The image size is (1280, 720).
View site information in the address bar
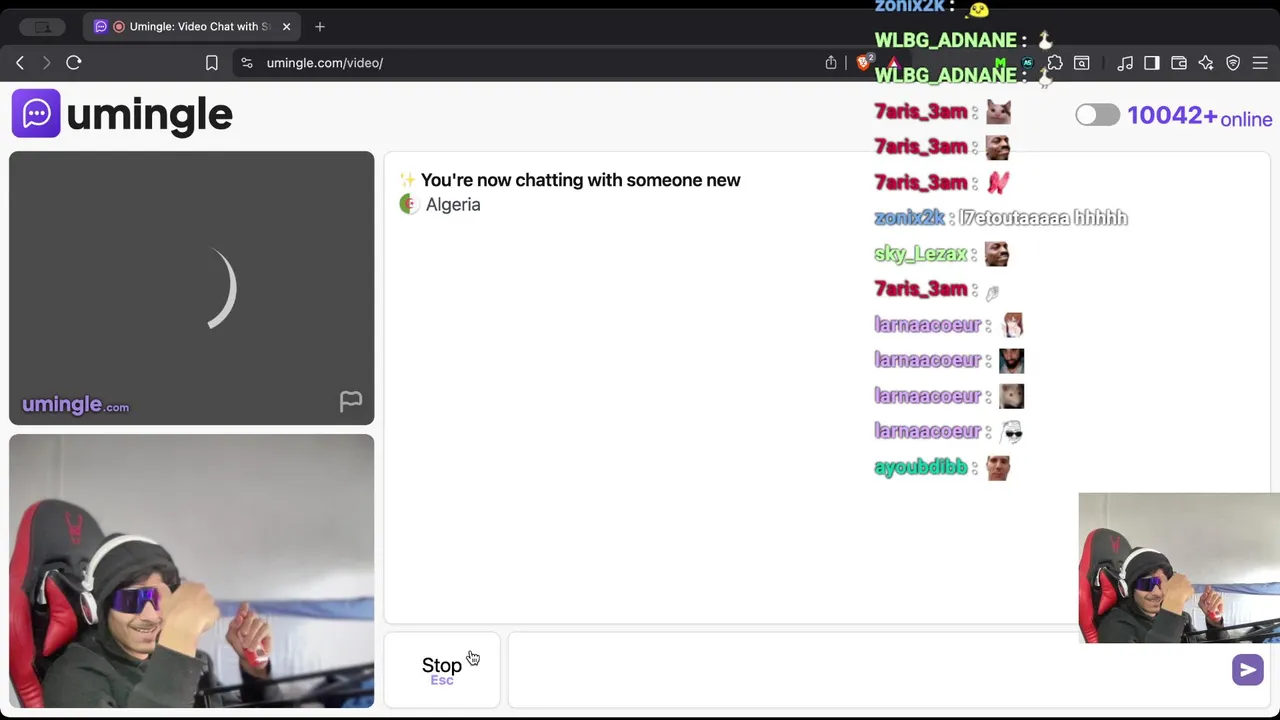[247, 63]
